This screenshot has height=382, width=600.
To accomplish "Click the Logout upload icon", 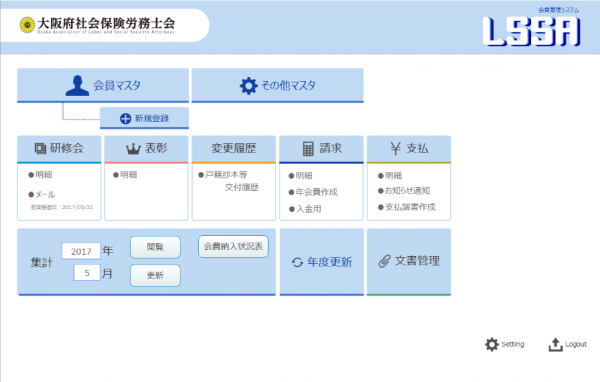I will pyautogui.click(x=555, y=344).
